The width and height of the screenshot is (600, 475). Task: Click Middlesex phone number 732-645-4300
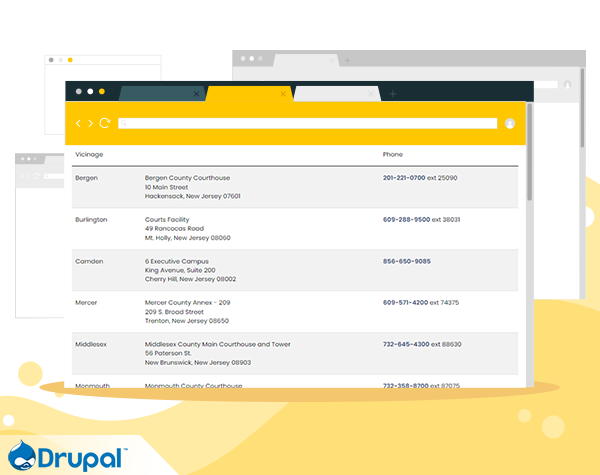point(406,344)
